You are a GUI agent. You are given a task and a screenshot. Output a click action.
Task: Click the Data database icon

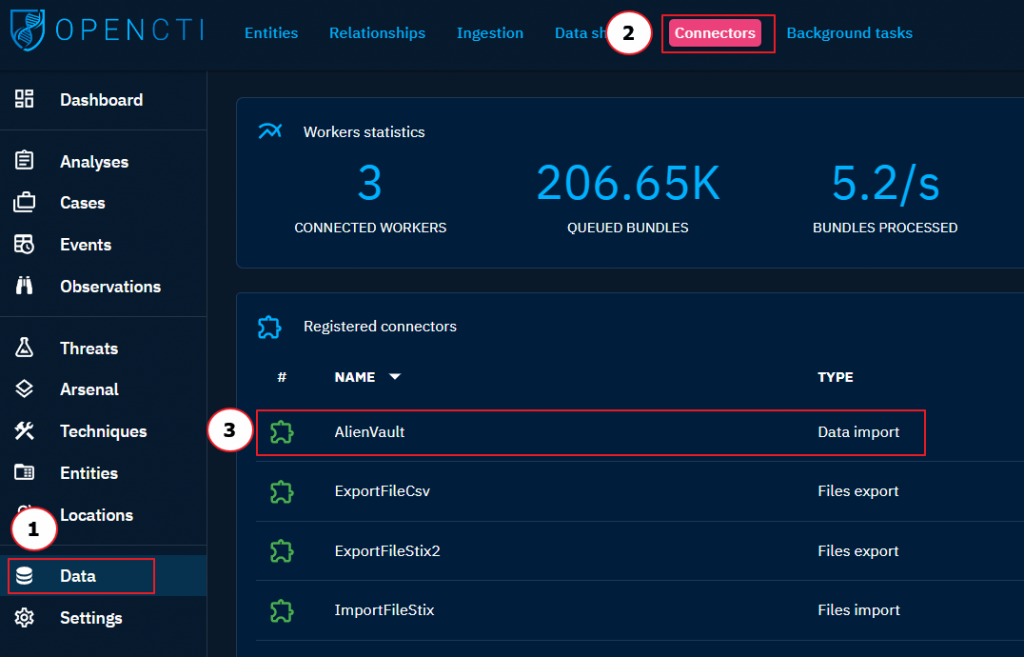click(24, 575)
